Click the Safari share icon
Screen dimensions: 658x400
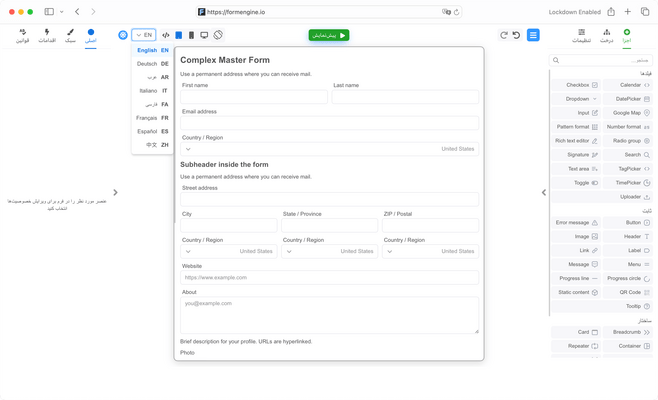coord(611,12)
